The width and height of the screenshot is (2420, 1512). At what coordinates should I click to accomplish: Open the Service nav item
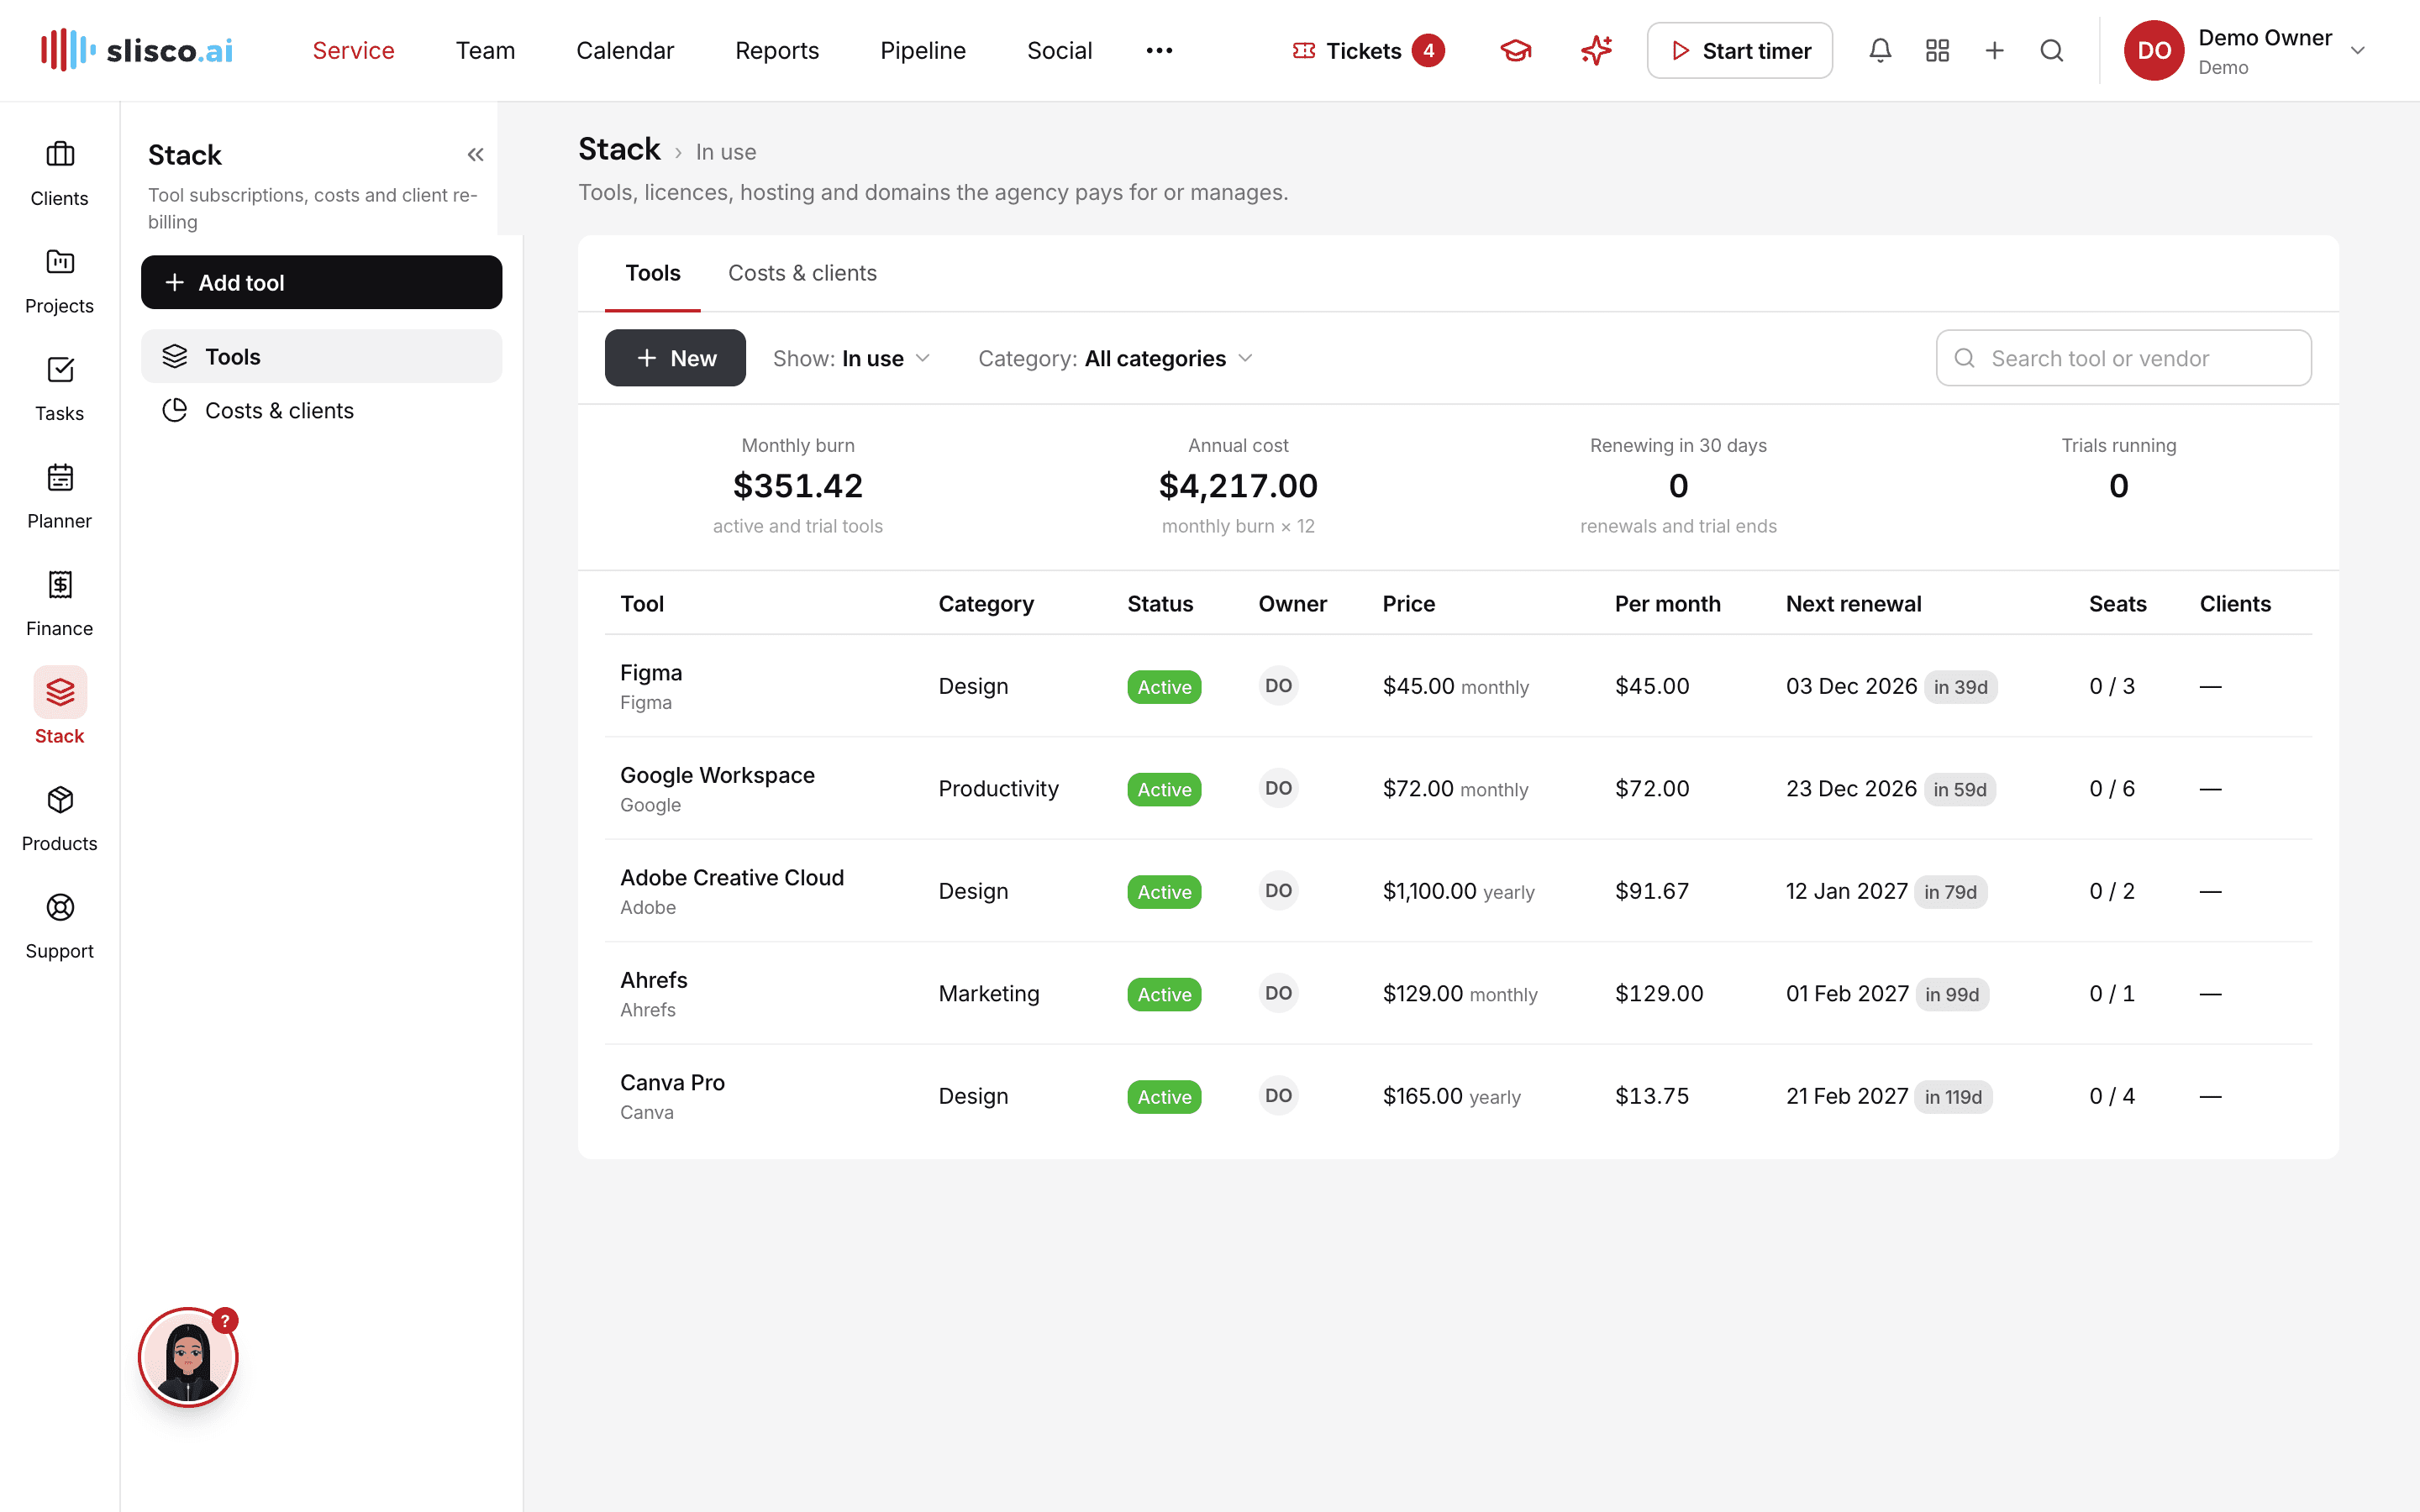[353, 50]
